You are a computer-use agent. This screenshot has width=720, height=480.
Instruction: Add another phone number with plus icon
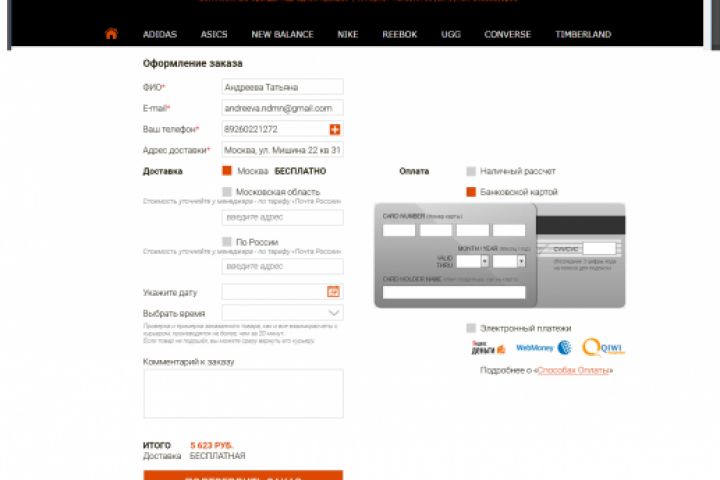tap(335, 130)
